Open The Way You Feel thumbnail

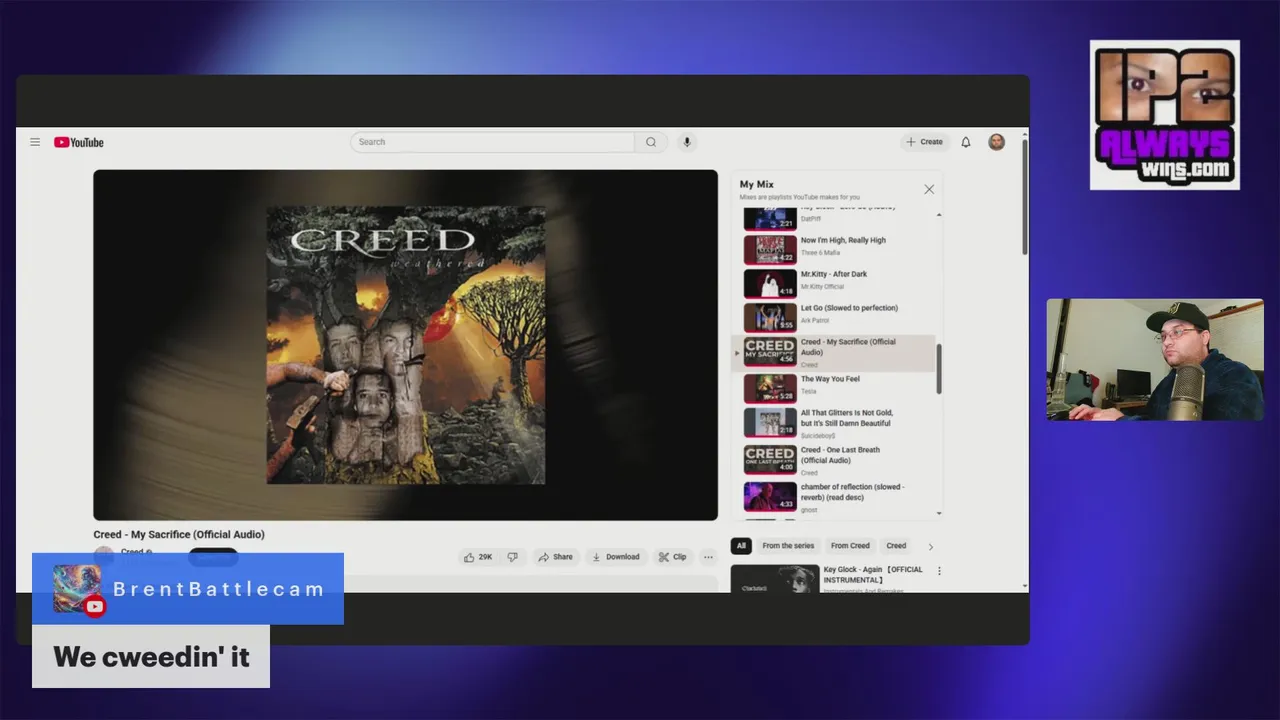point(770,388)
